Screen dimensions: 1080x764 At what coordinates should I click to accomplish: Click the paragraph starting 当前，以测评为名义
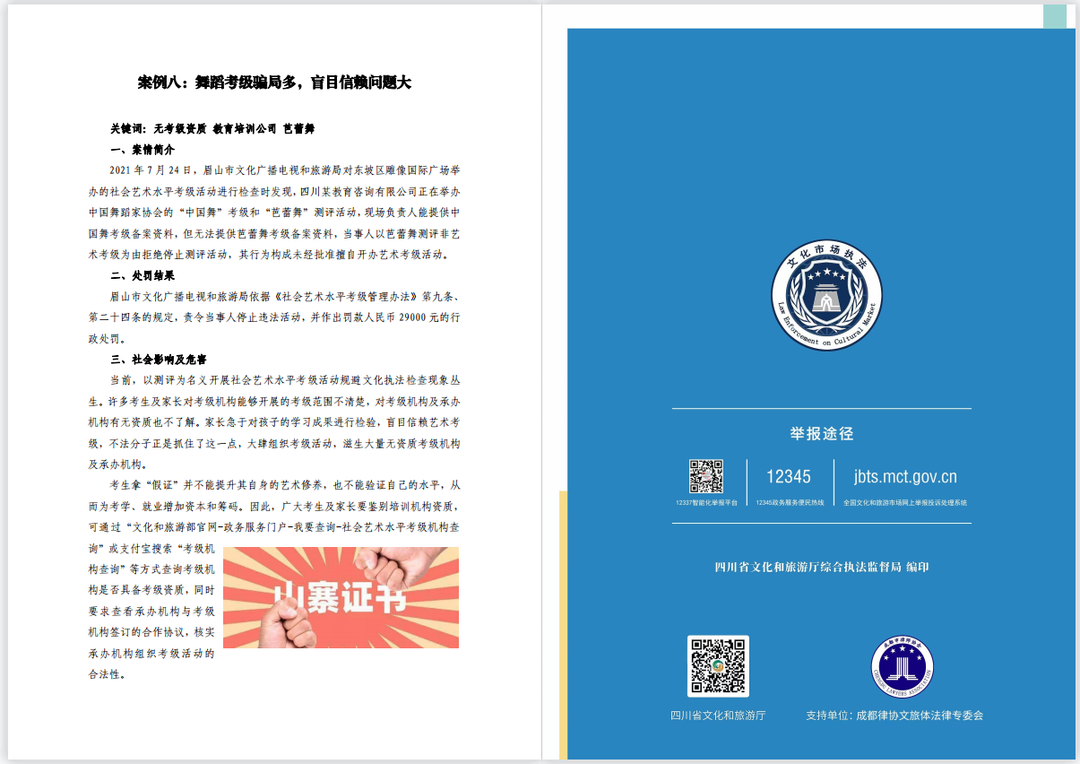click(274, 422)
